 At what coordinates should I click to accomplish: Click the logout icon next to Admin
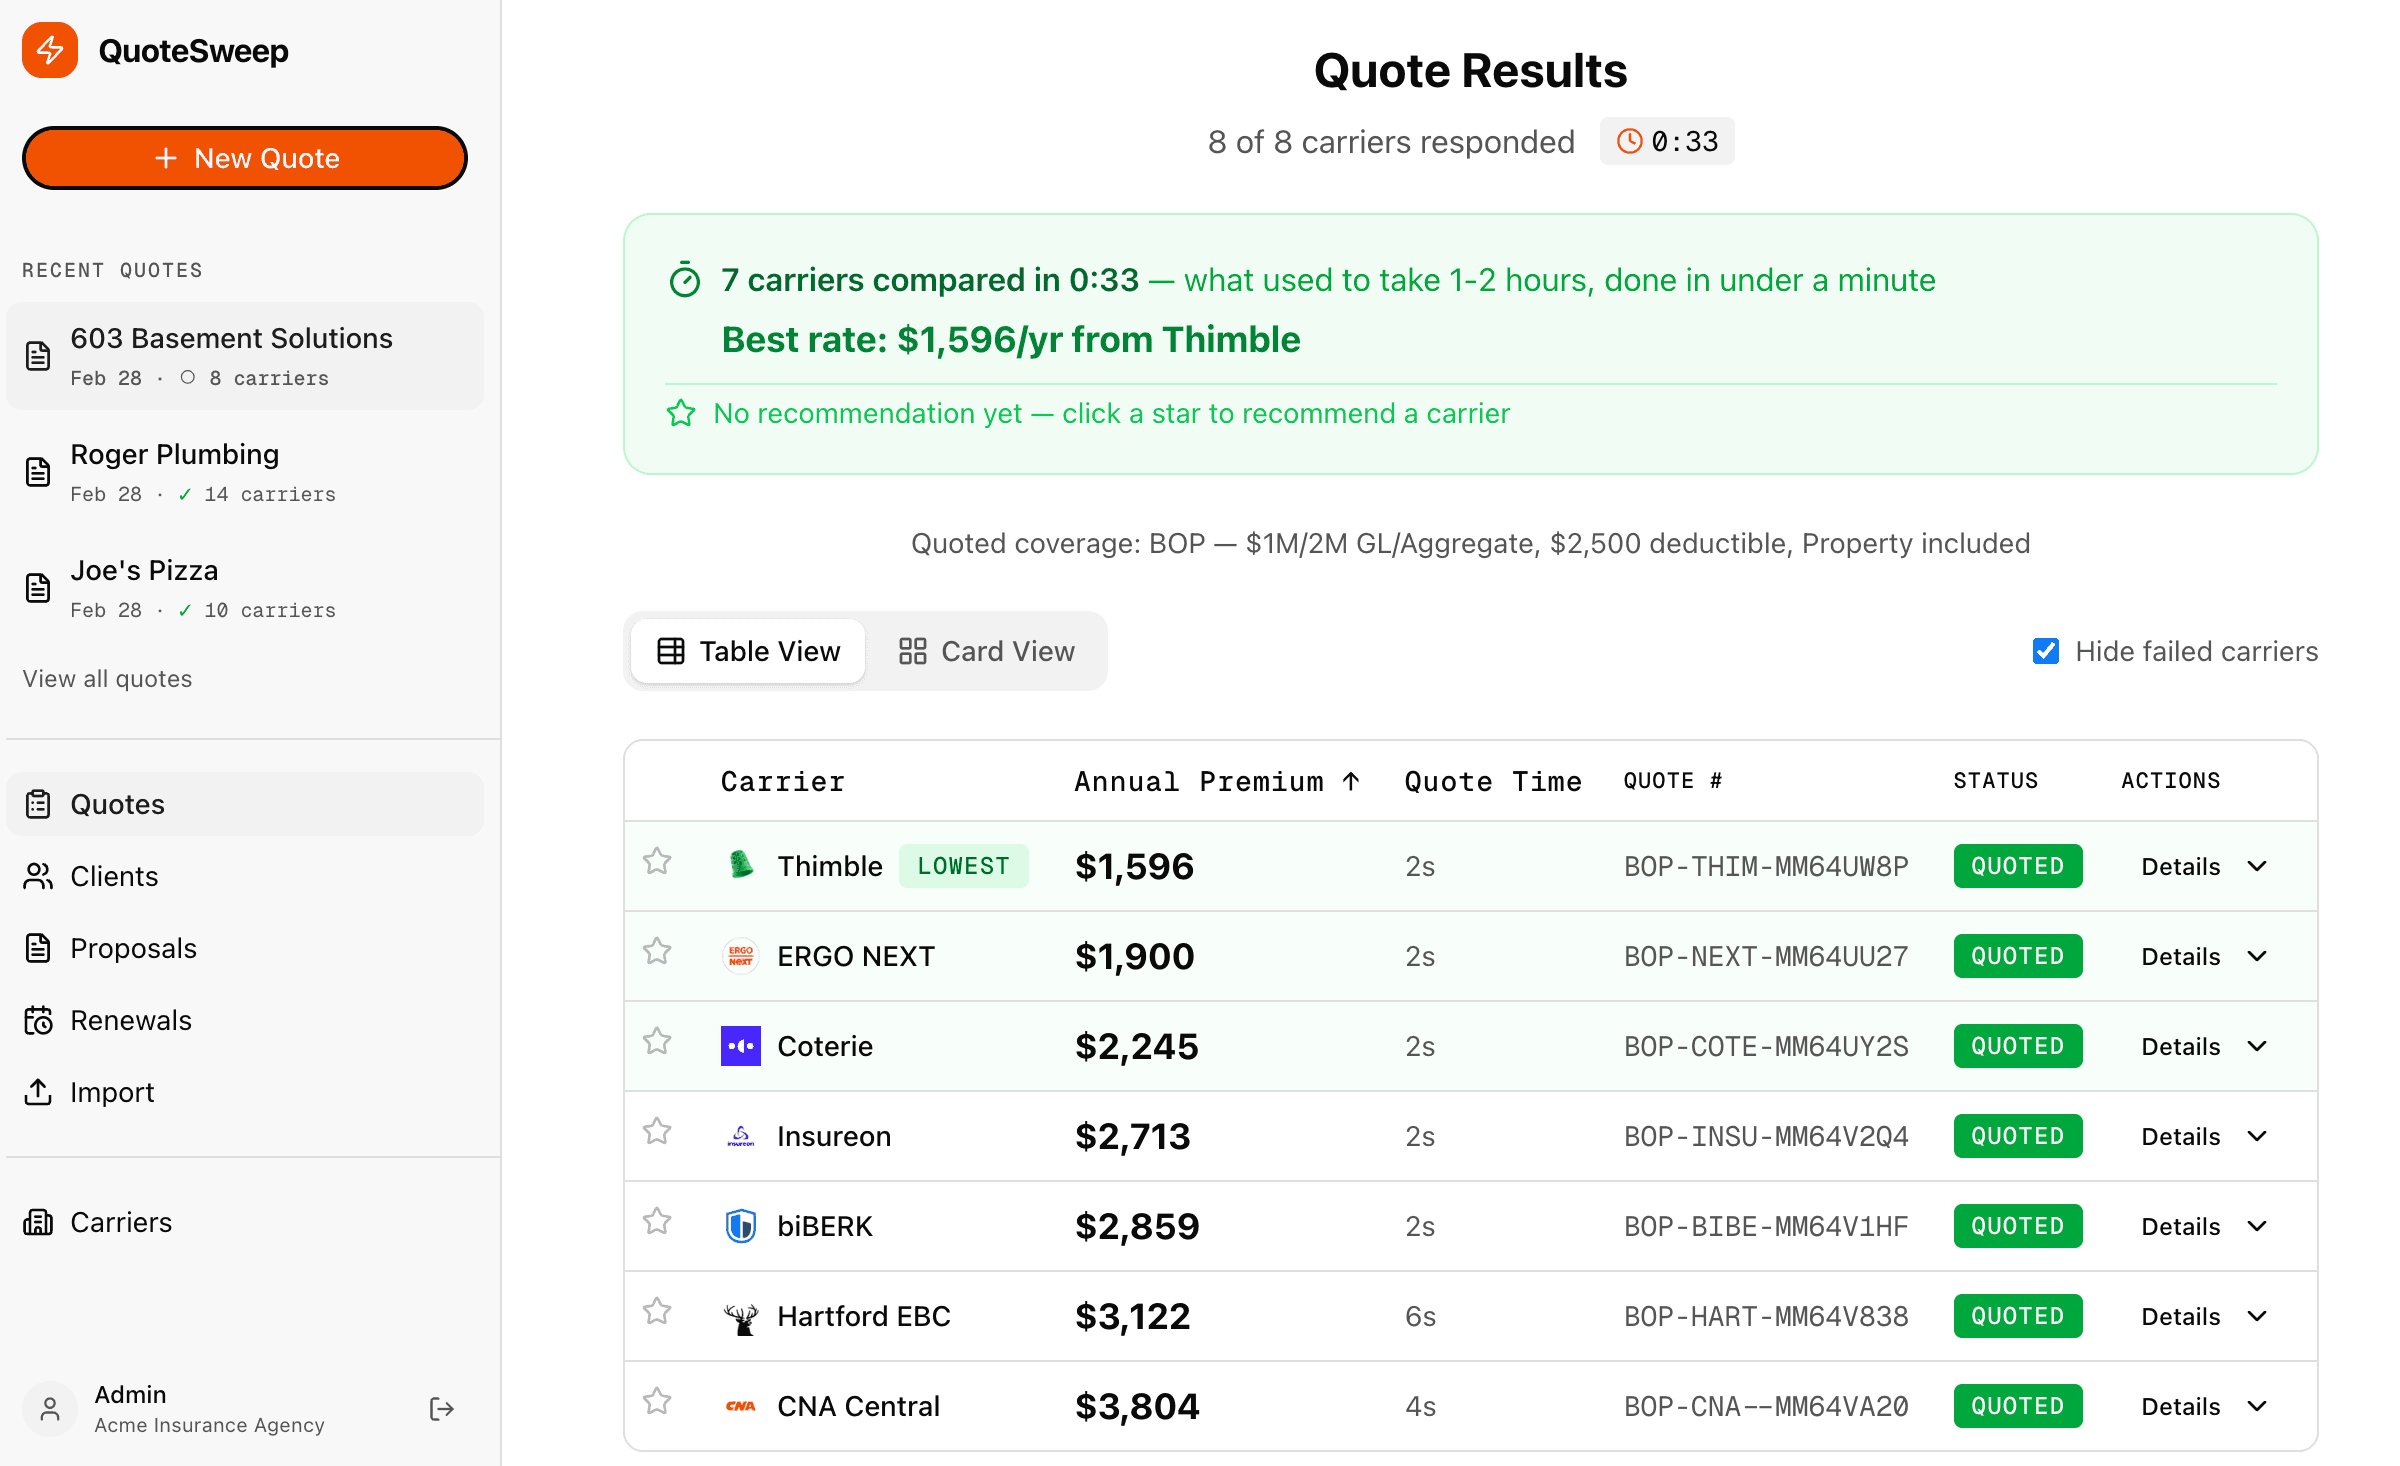point(441,1408)
